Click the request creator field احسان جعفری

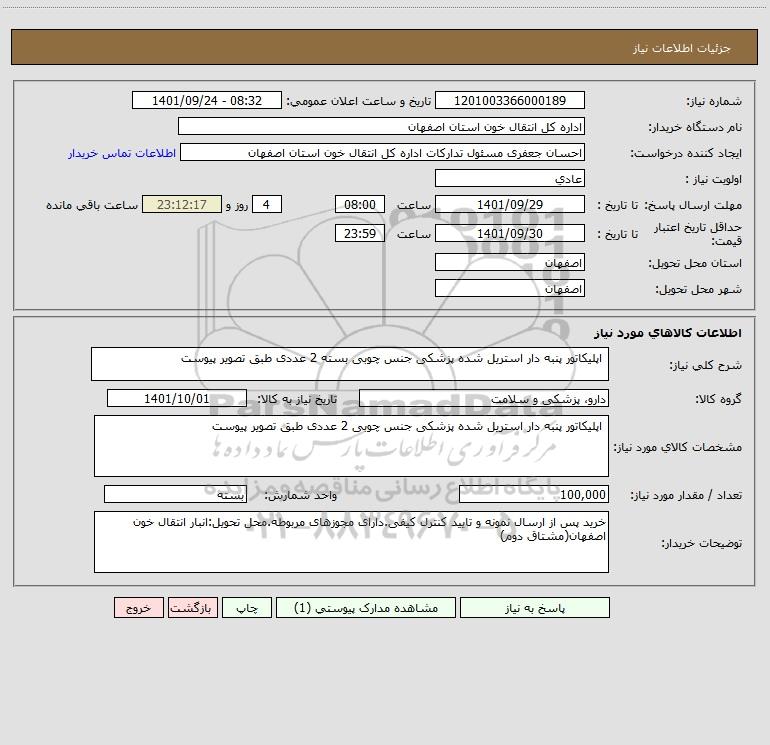382,152
